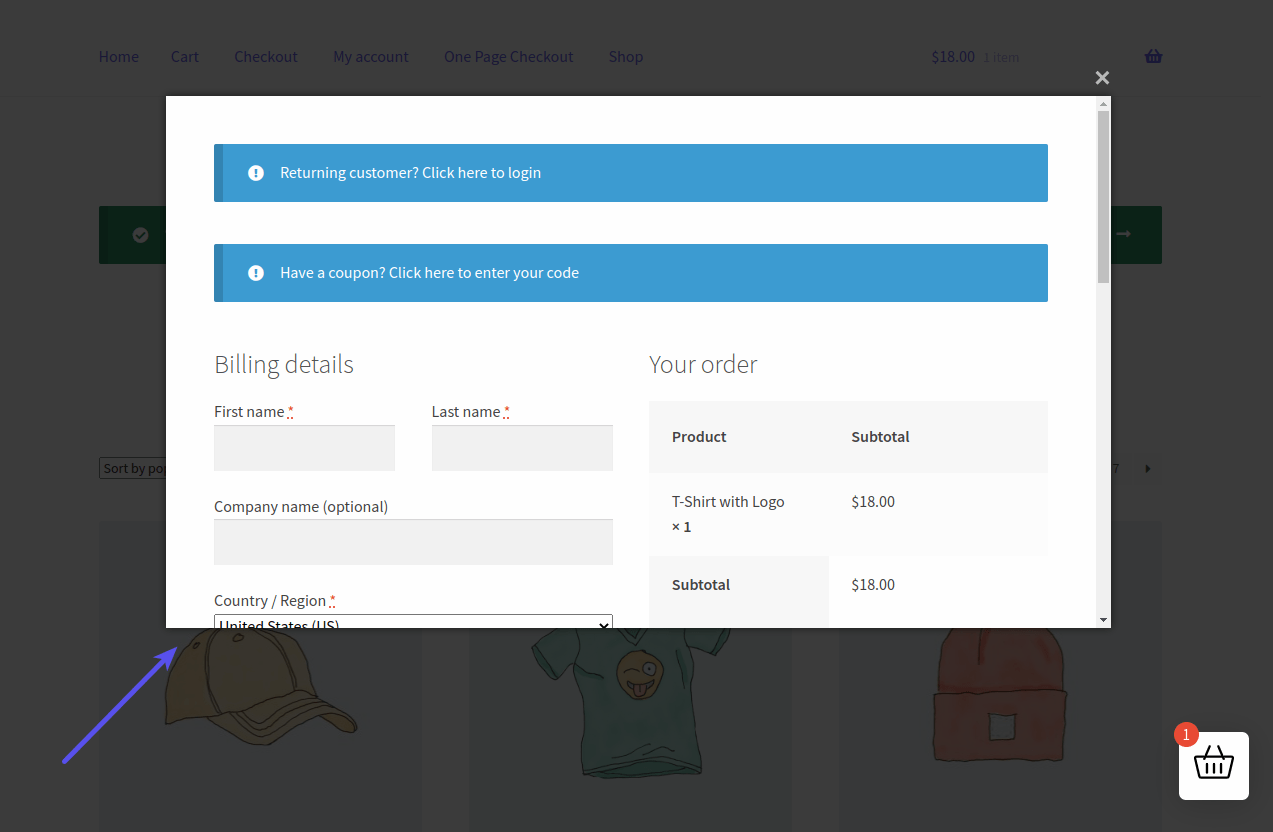Click the next page arrow in pagination
The image size is (1273, 832).
click(x=1147, y=467)
